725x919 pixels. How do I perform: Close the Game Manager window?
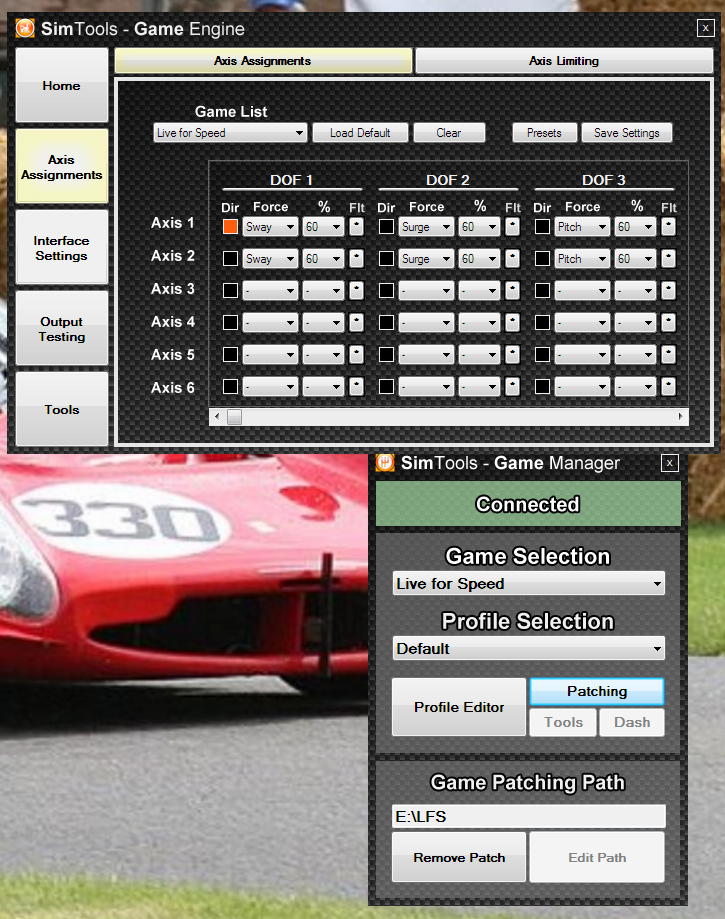[670, 463]
